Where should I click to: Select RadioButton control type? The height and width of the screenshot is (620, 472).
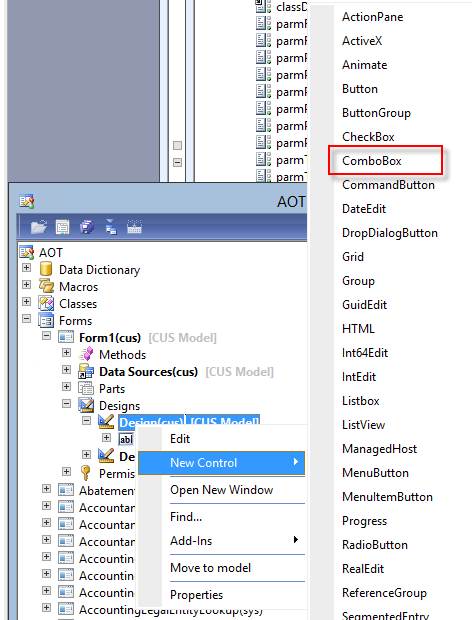pos(375,545)
